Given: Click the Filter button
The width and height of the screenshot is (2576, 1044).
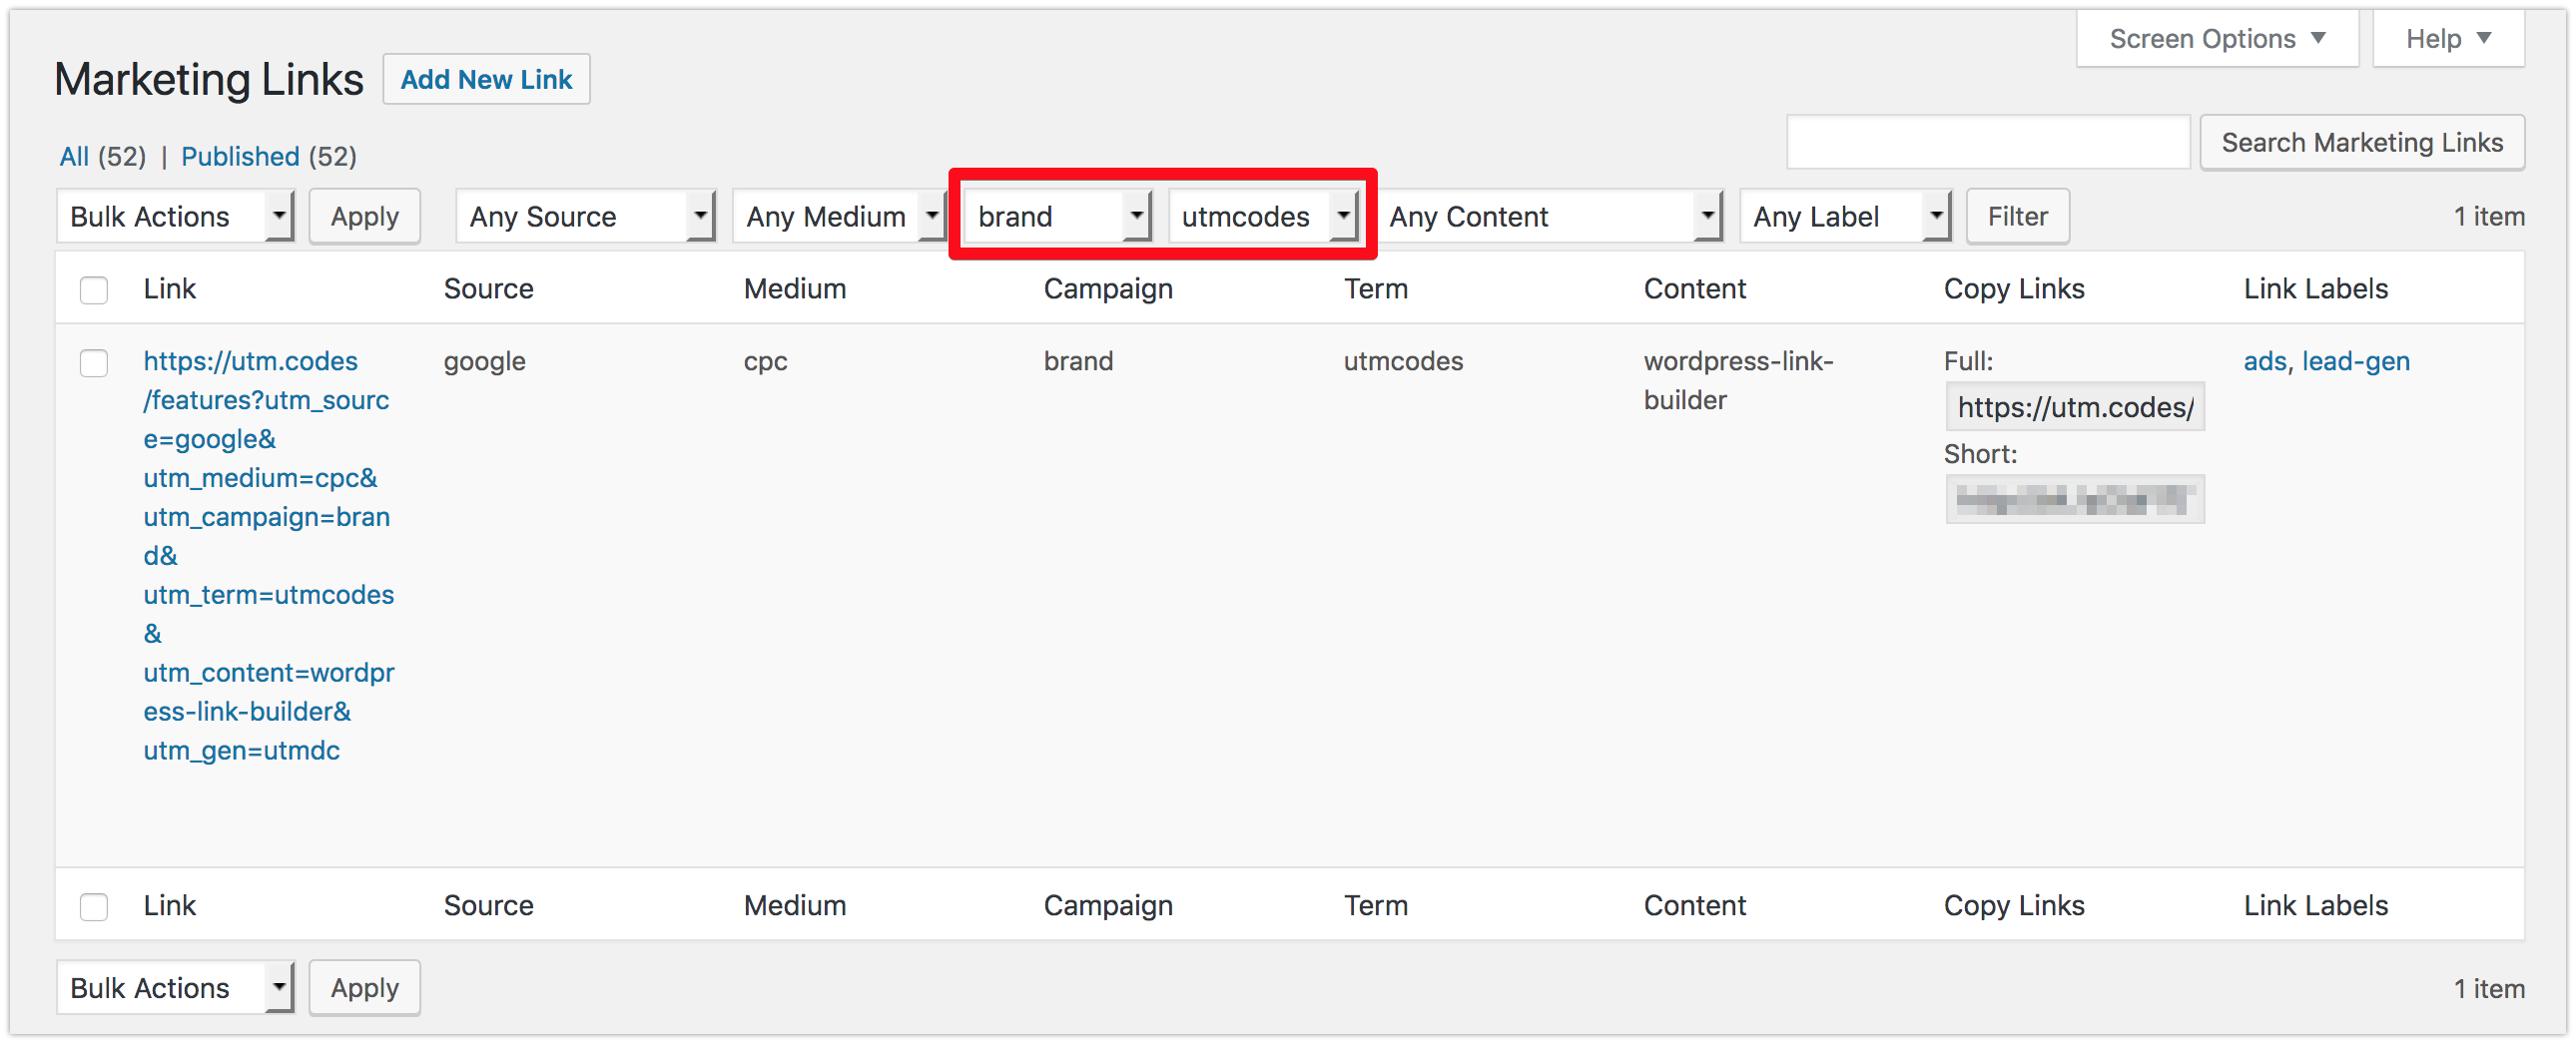Looking at the screenshot, I should click(x=2016, y=215).
